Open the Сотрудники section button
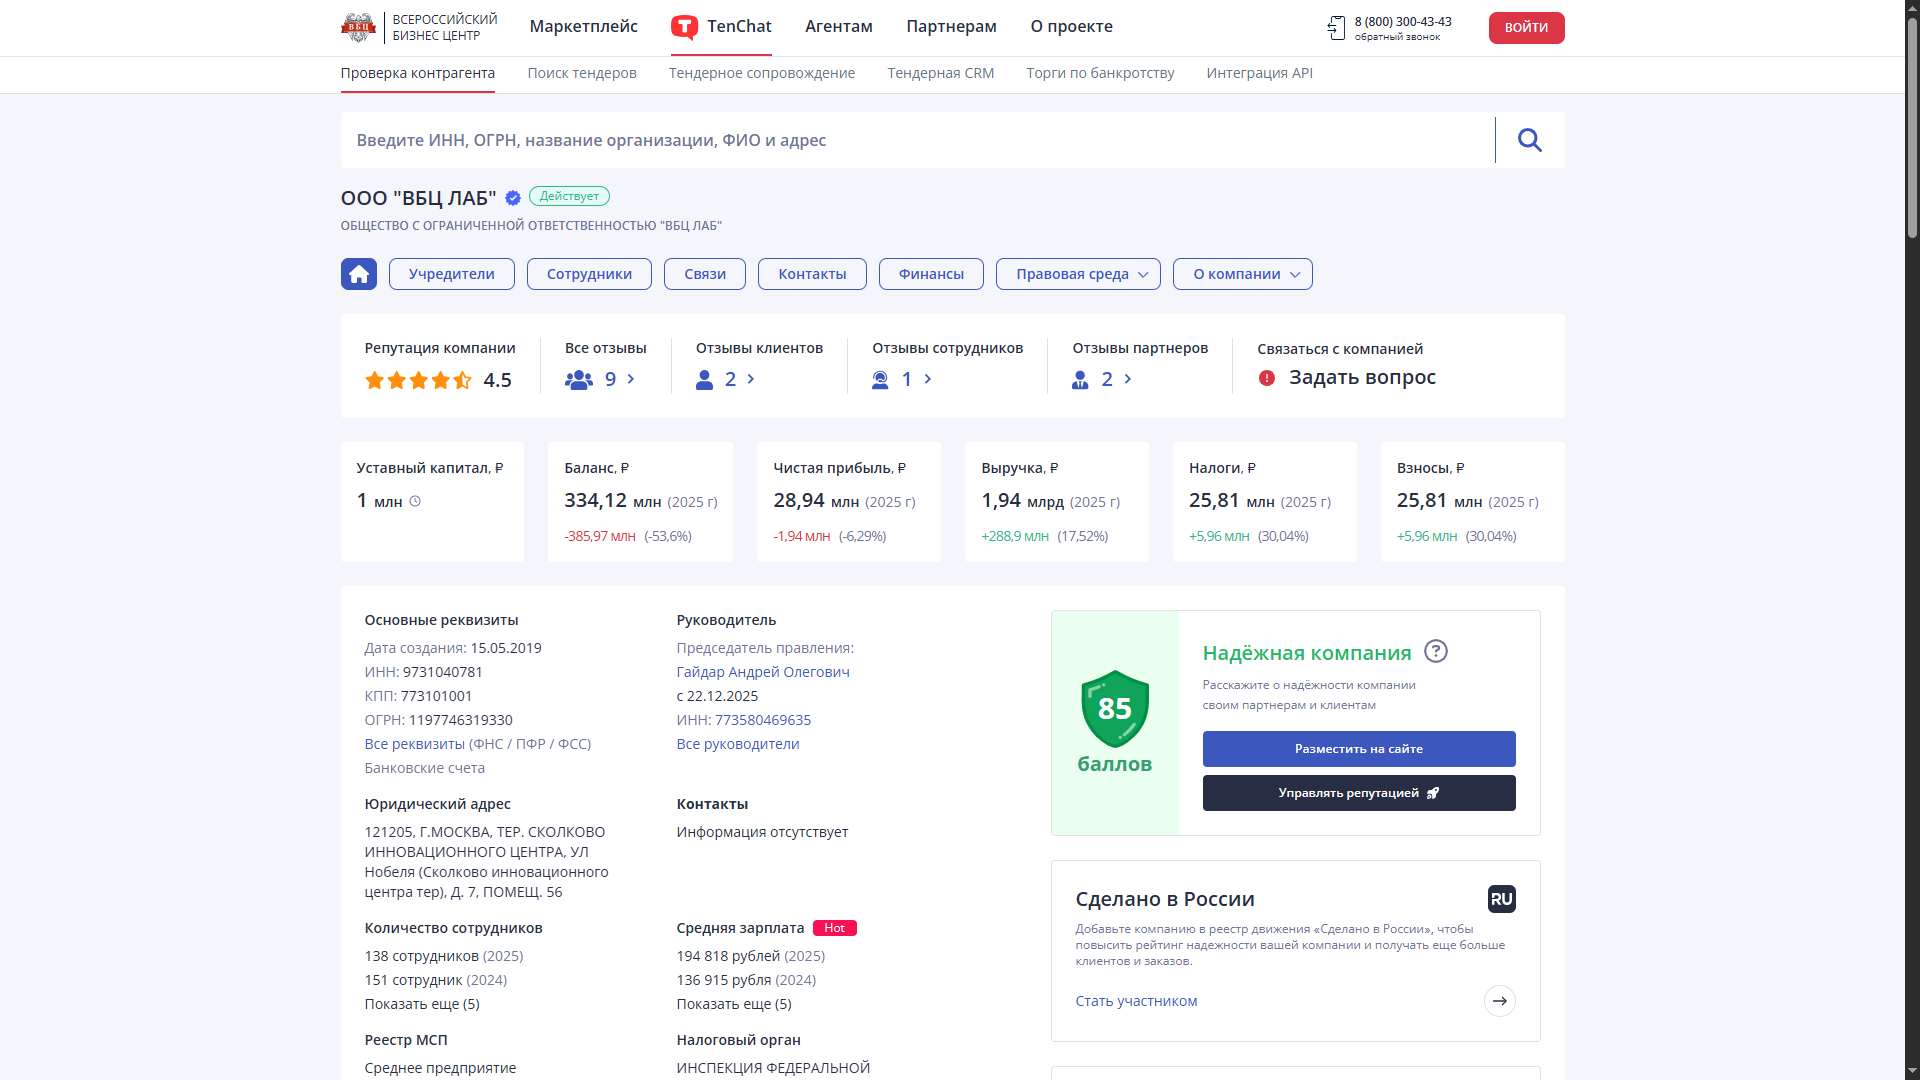This screenshot has height=1080, width=1920. [x=589, y=274]
